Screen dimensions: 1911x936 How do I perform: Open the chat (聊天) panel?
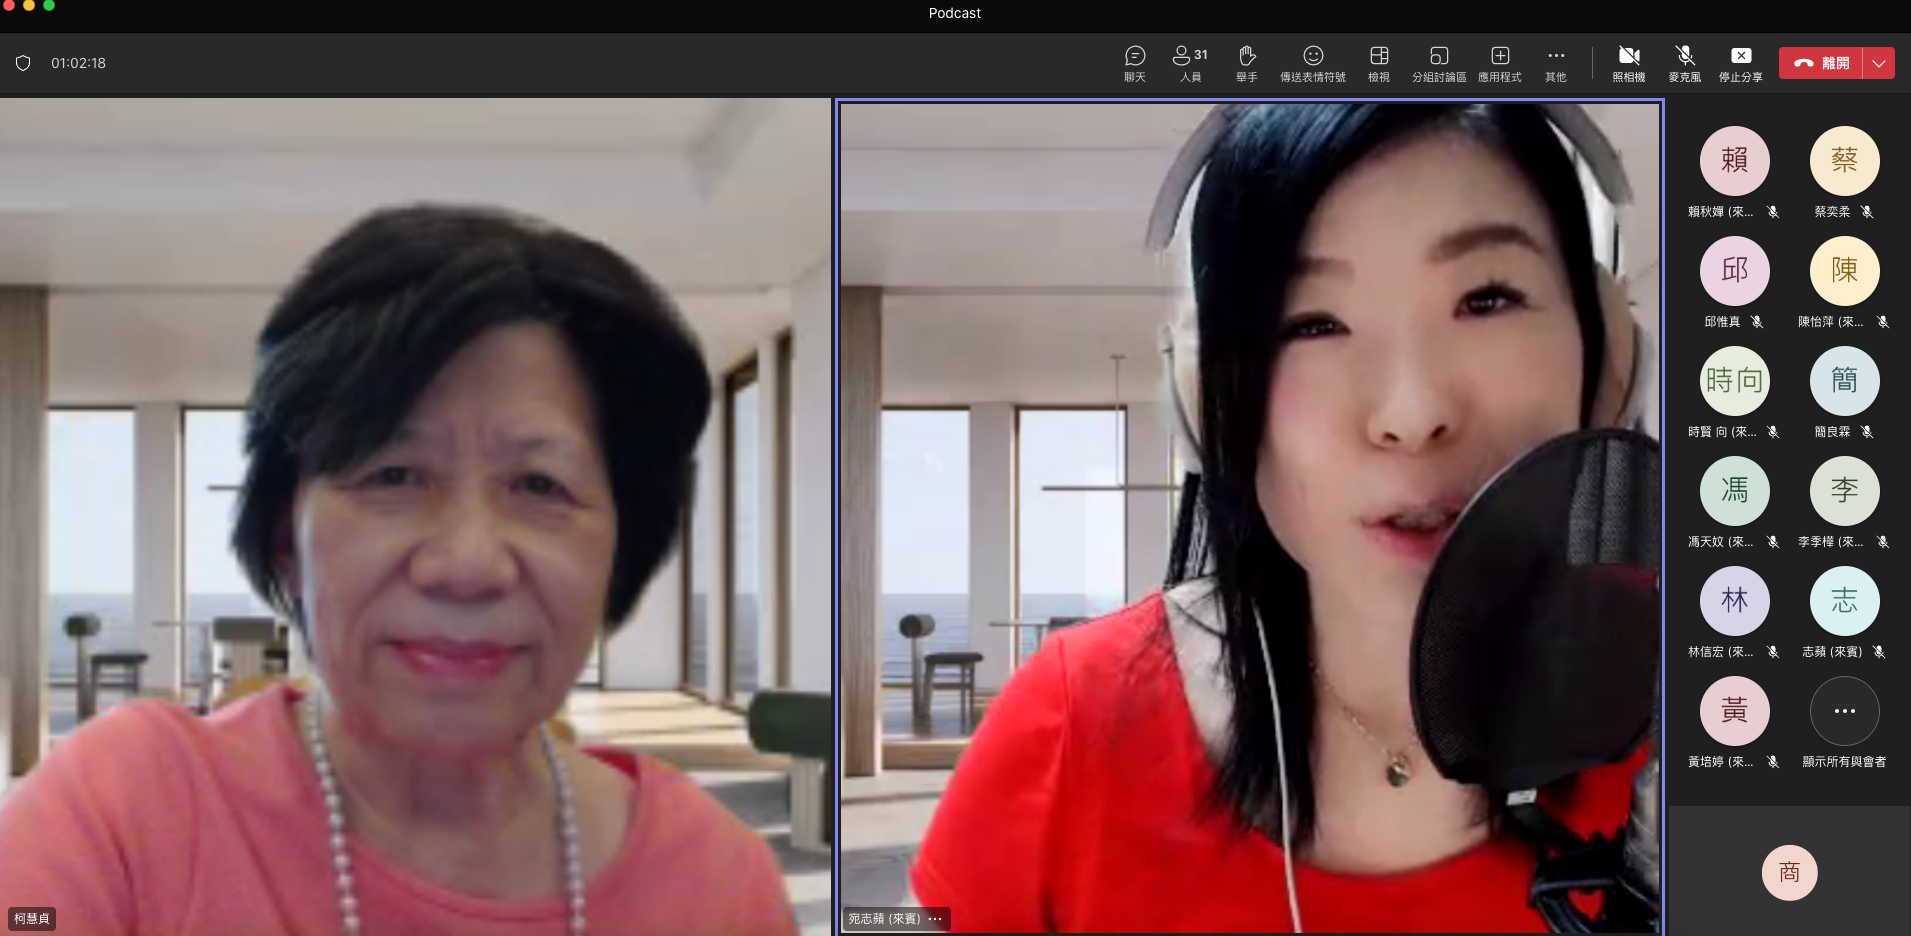1134,63
